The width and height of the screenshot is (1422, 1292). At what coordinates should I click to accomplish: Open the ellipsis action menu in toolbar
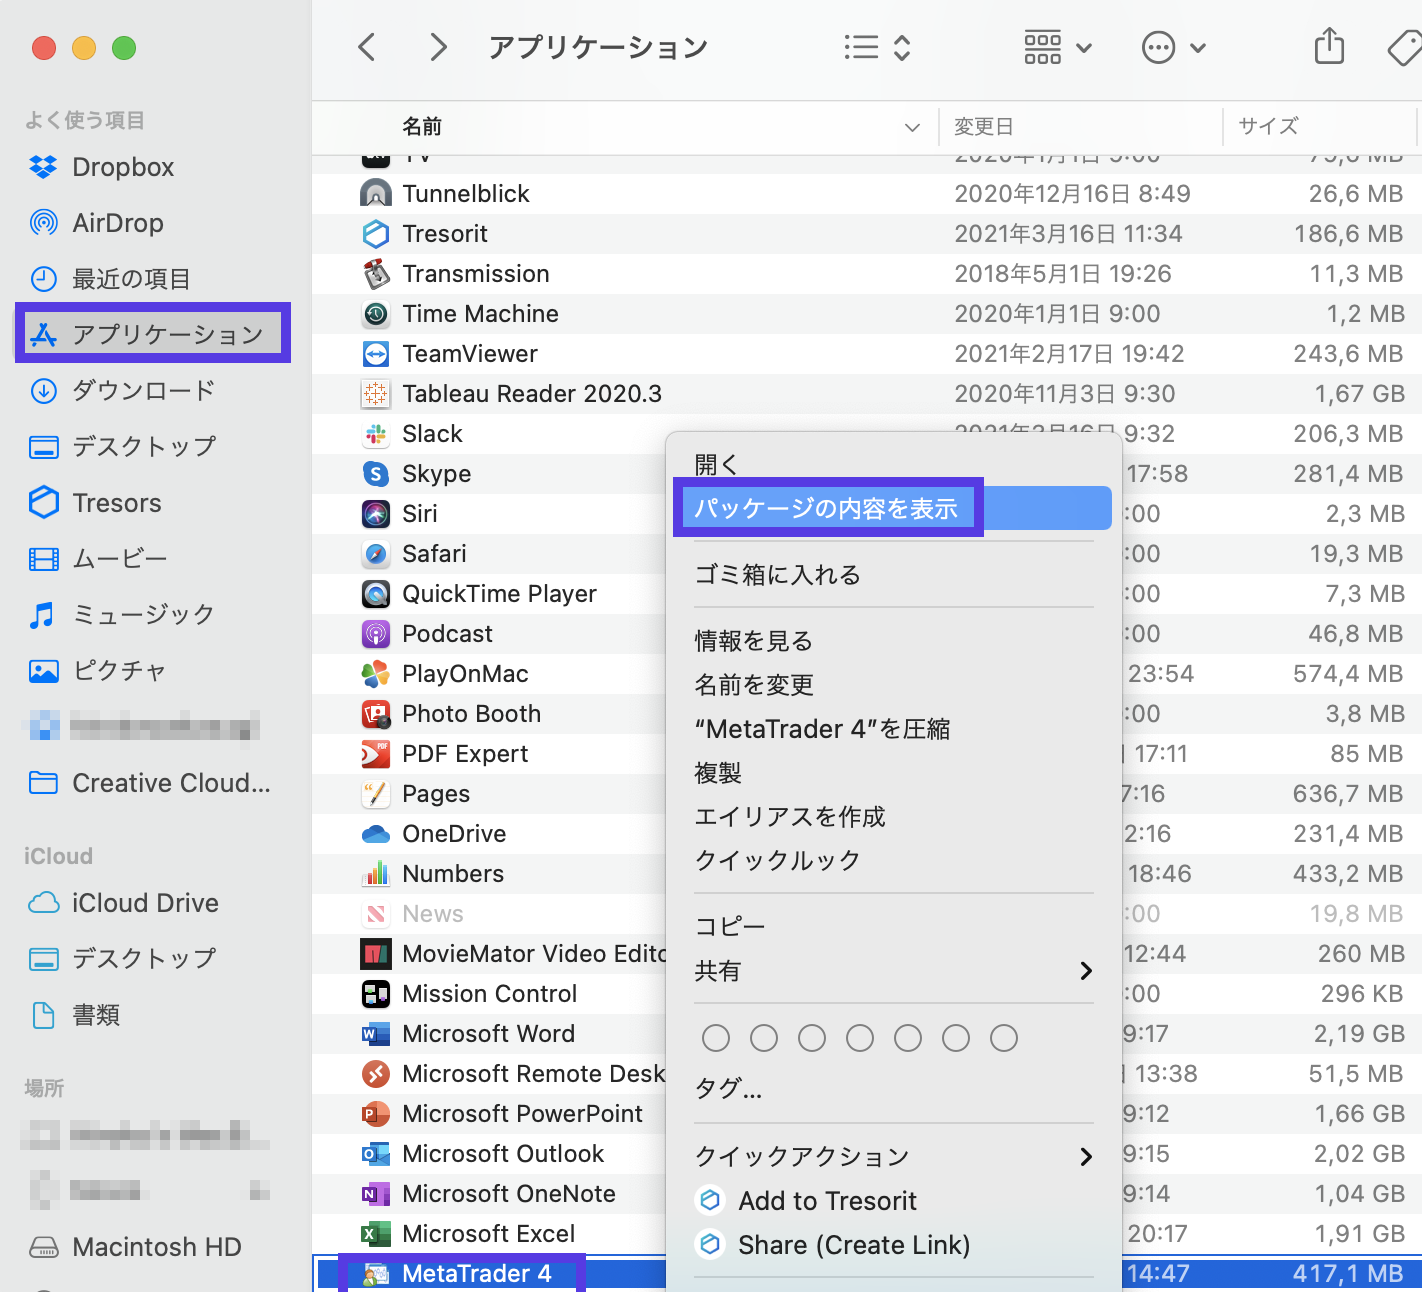point(1174,47)
